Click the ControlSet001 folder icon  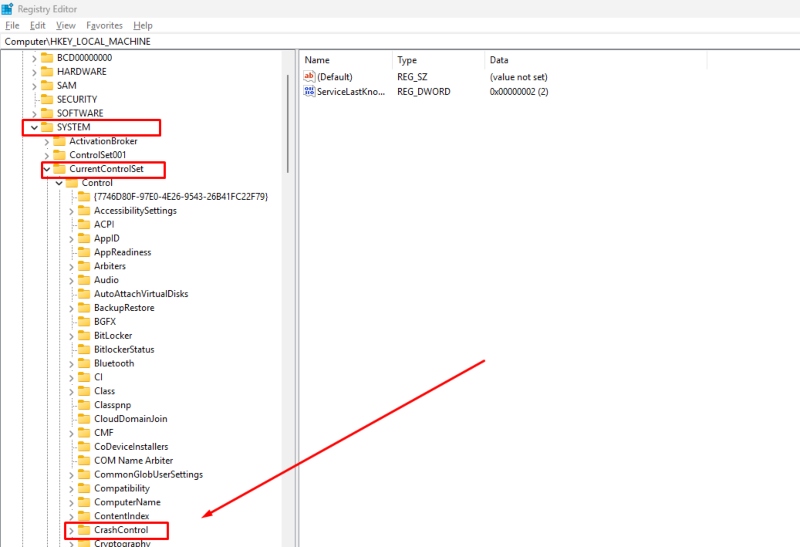coord(59,154)
